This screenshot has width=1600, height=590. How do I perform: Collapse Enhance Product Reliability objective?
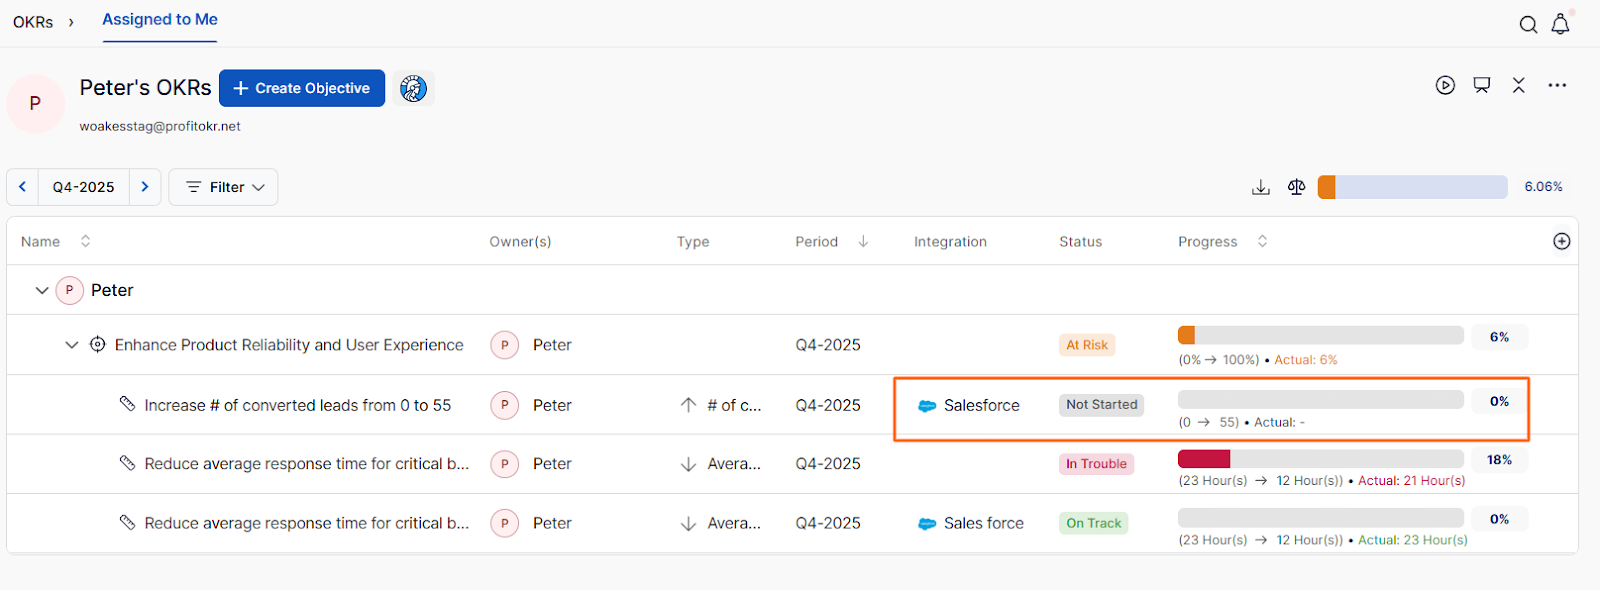[x=72, y=345]
